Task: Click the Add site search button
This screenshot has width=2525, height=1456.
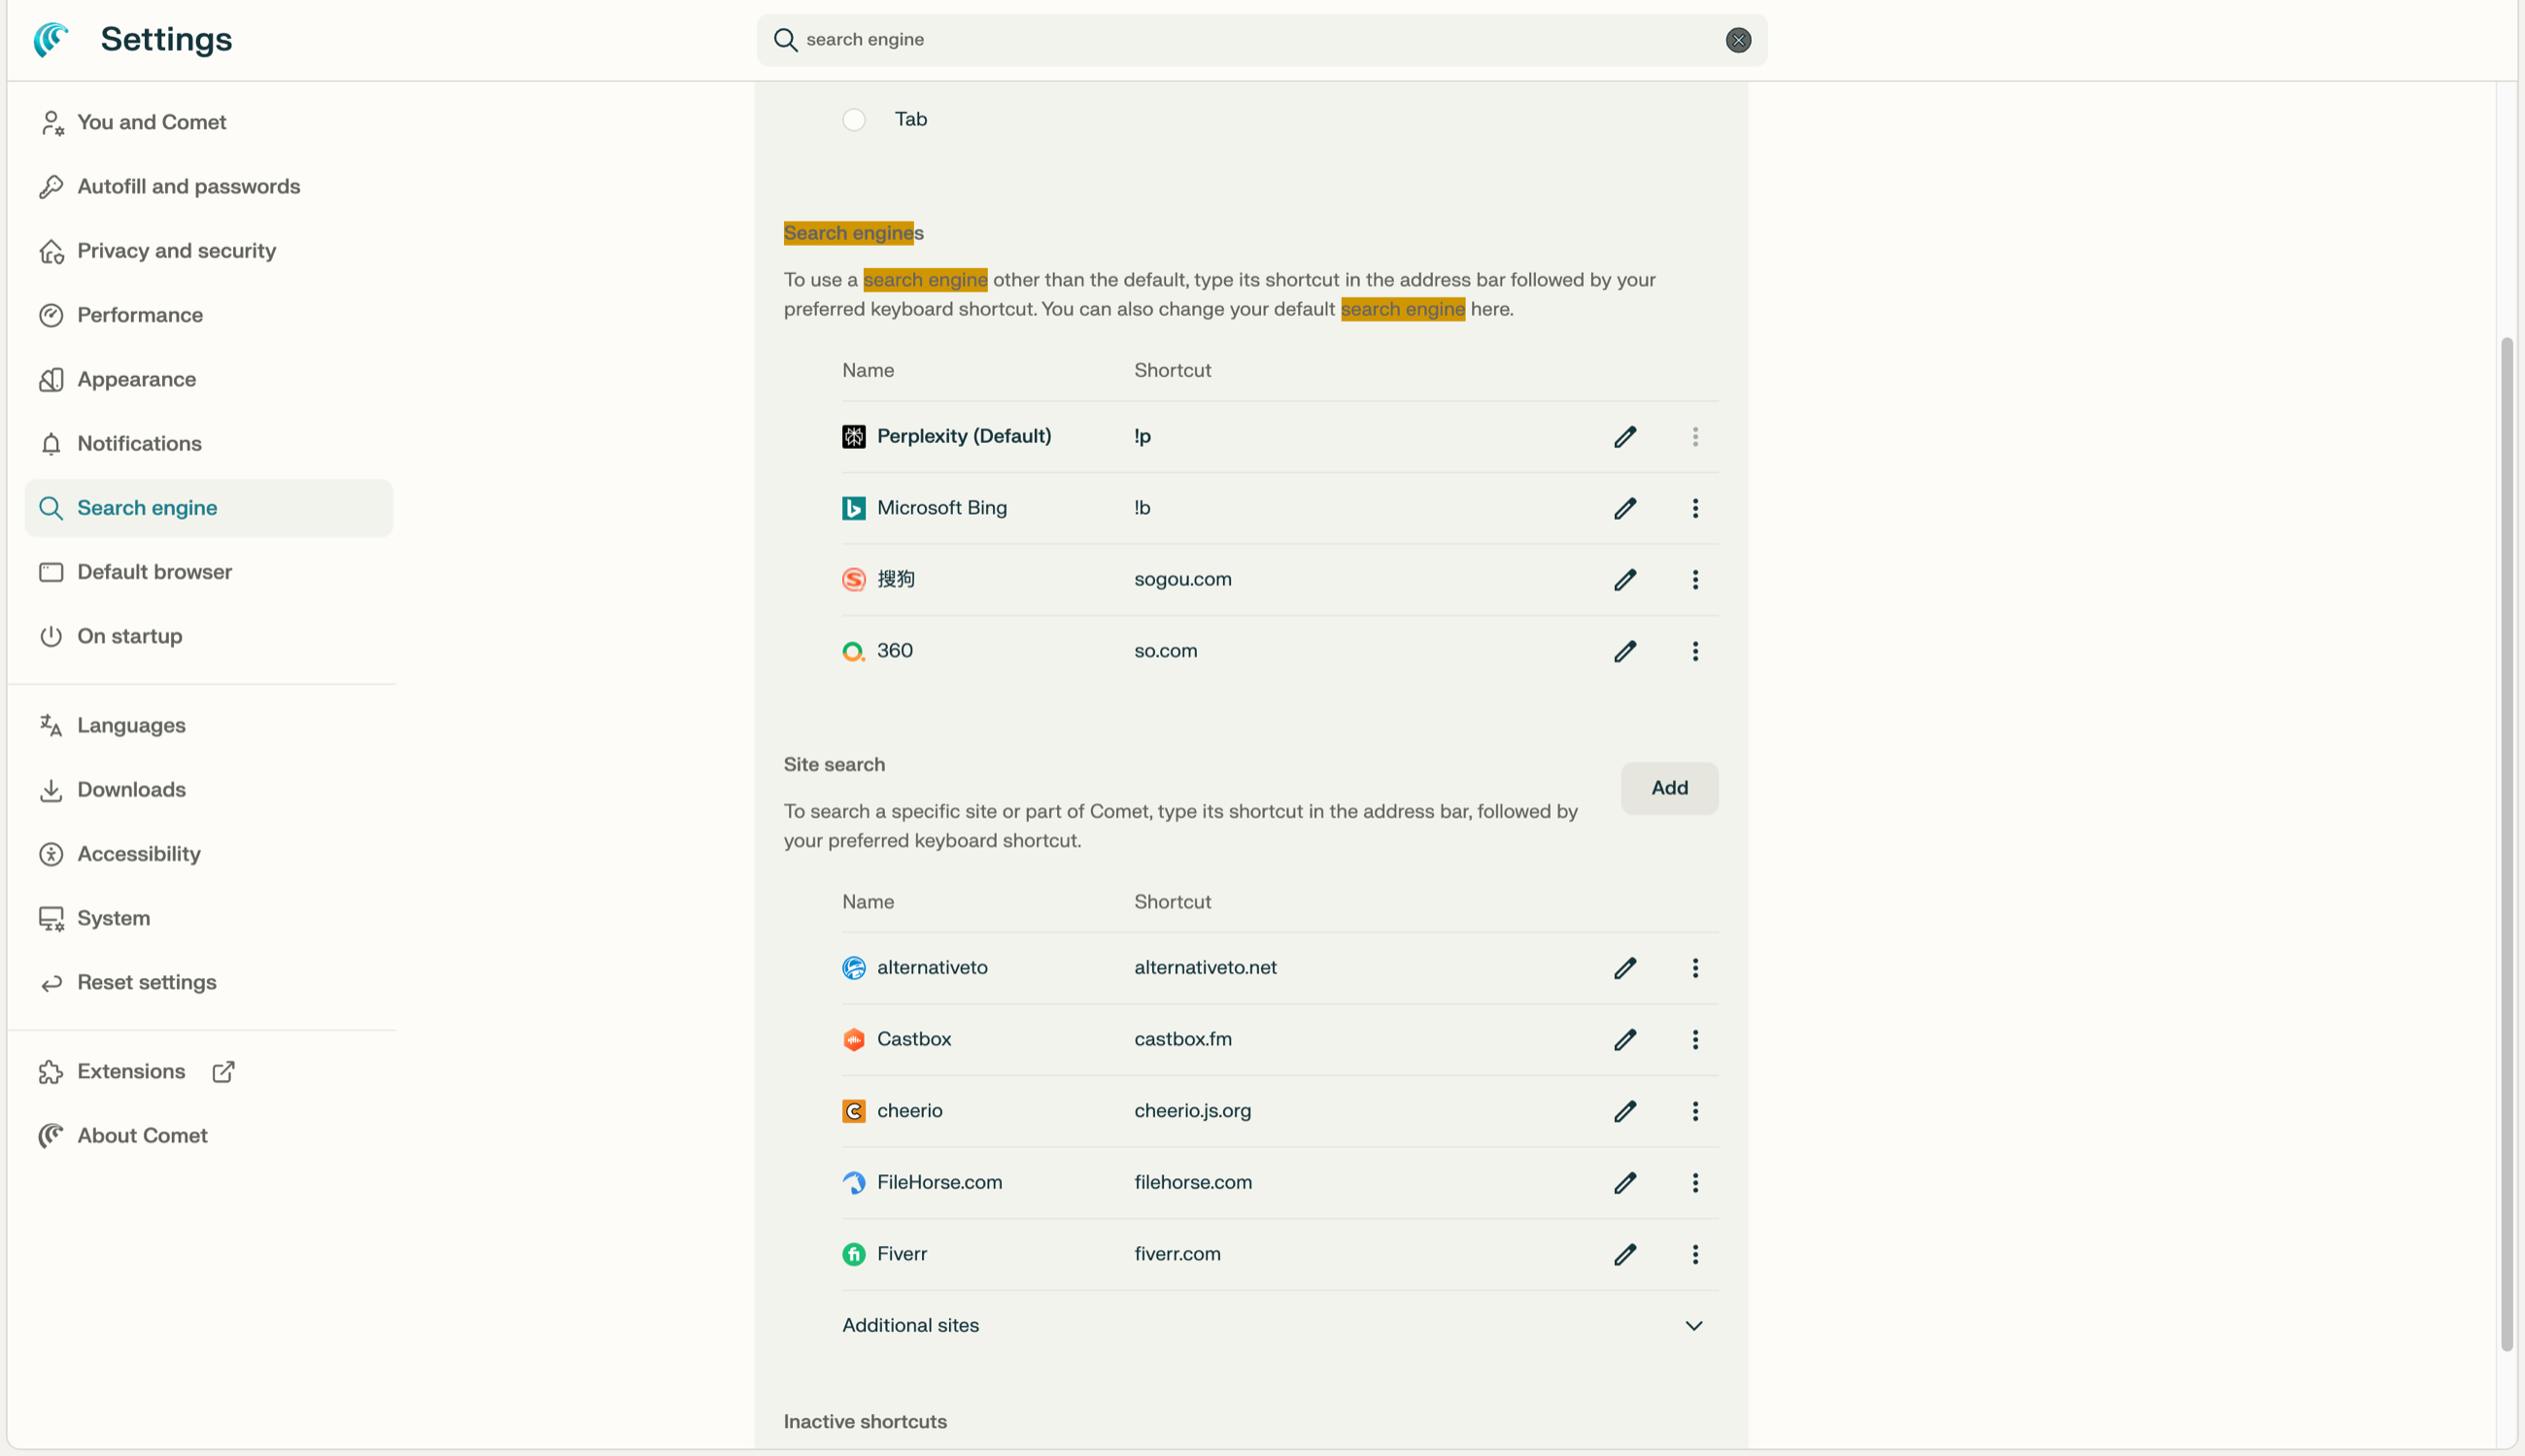Action: (x=1668, y=788)
